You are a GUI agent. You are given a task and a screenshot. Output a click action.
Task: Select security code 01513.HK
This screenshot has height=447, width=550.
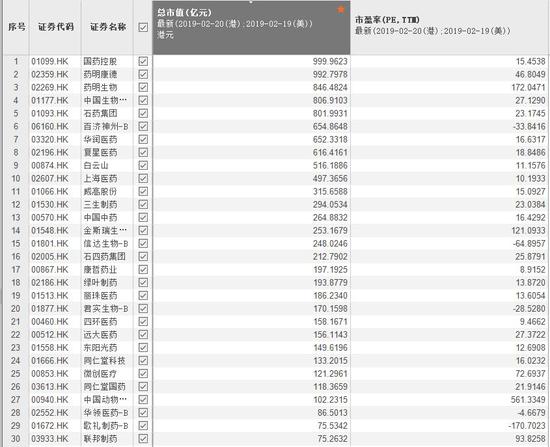[50, 295]
